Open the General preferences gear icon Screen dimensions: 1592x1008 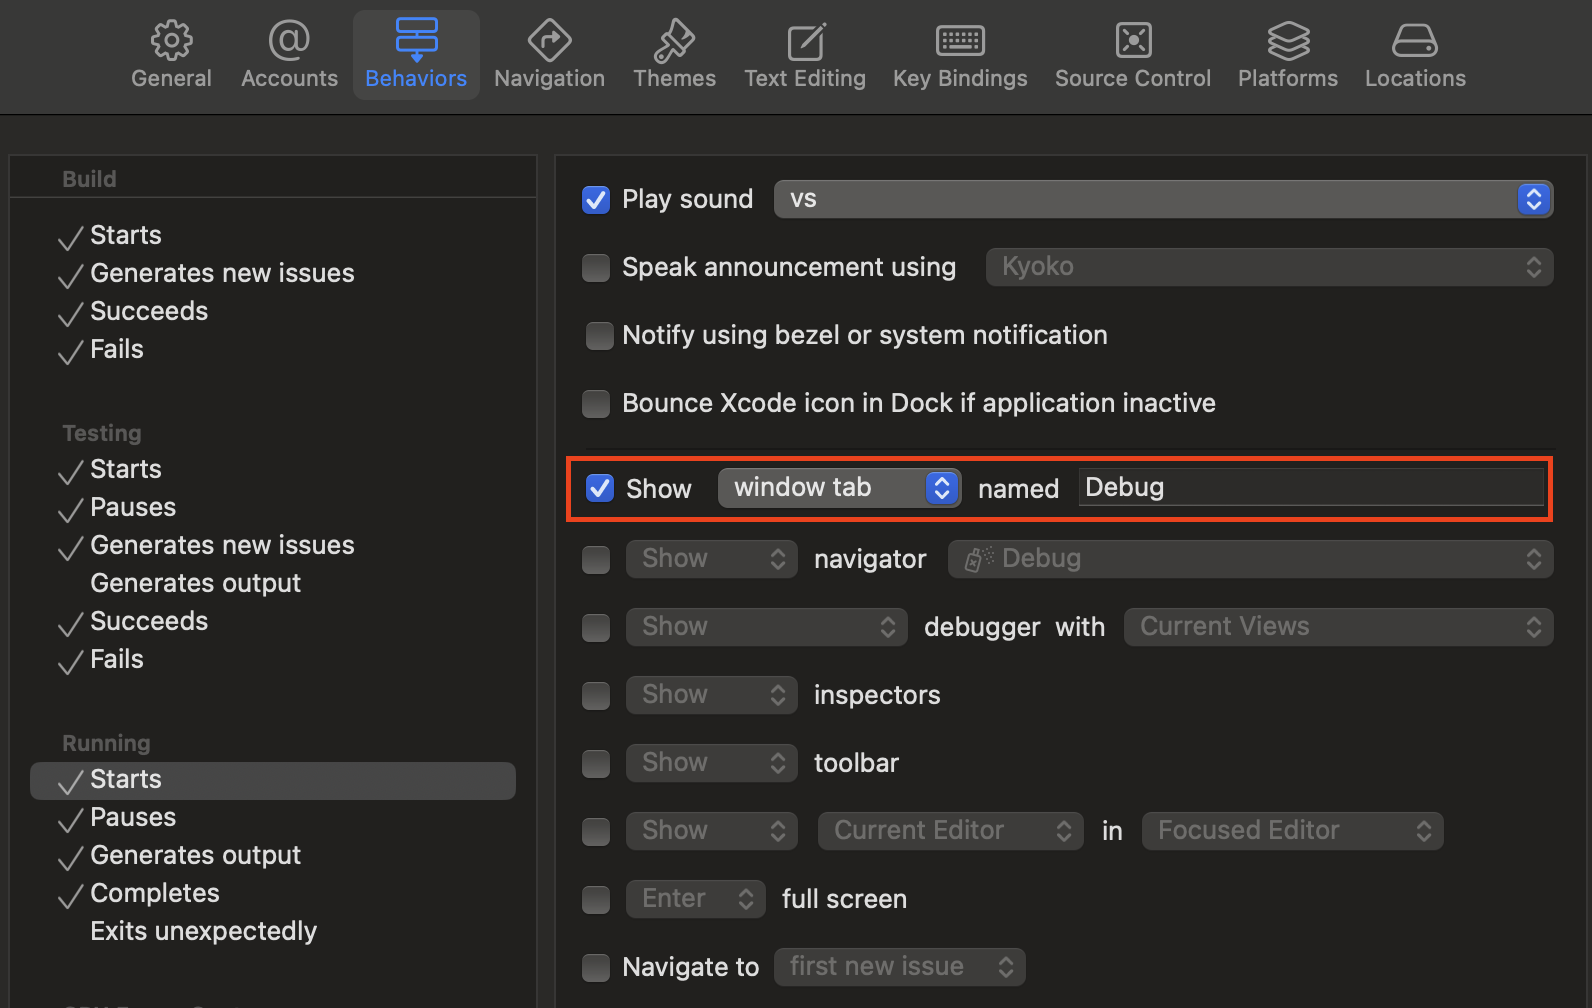coord(171,42)
